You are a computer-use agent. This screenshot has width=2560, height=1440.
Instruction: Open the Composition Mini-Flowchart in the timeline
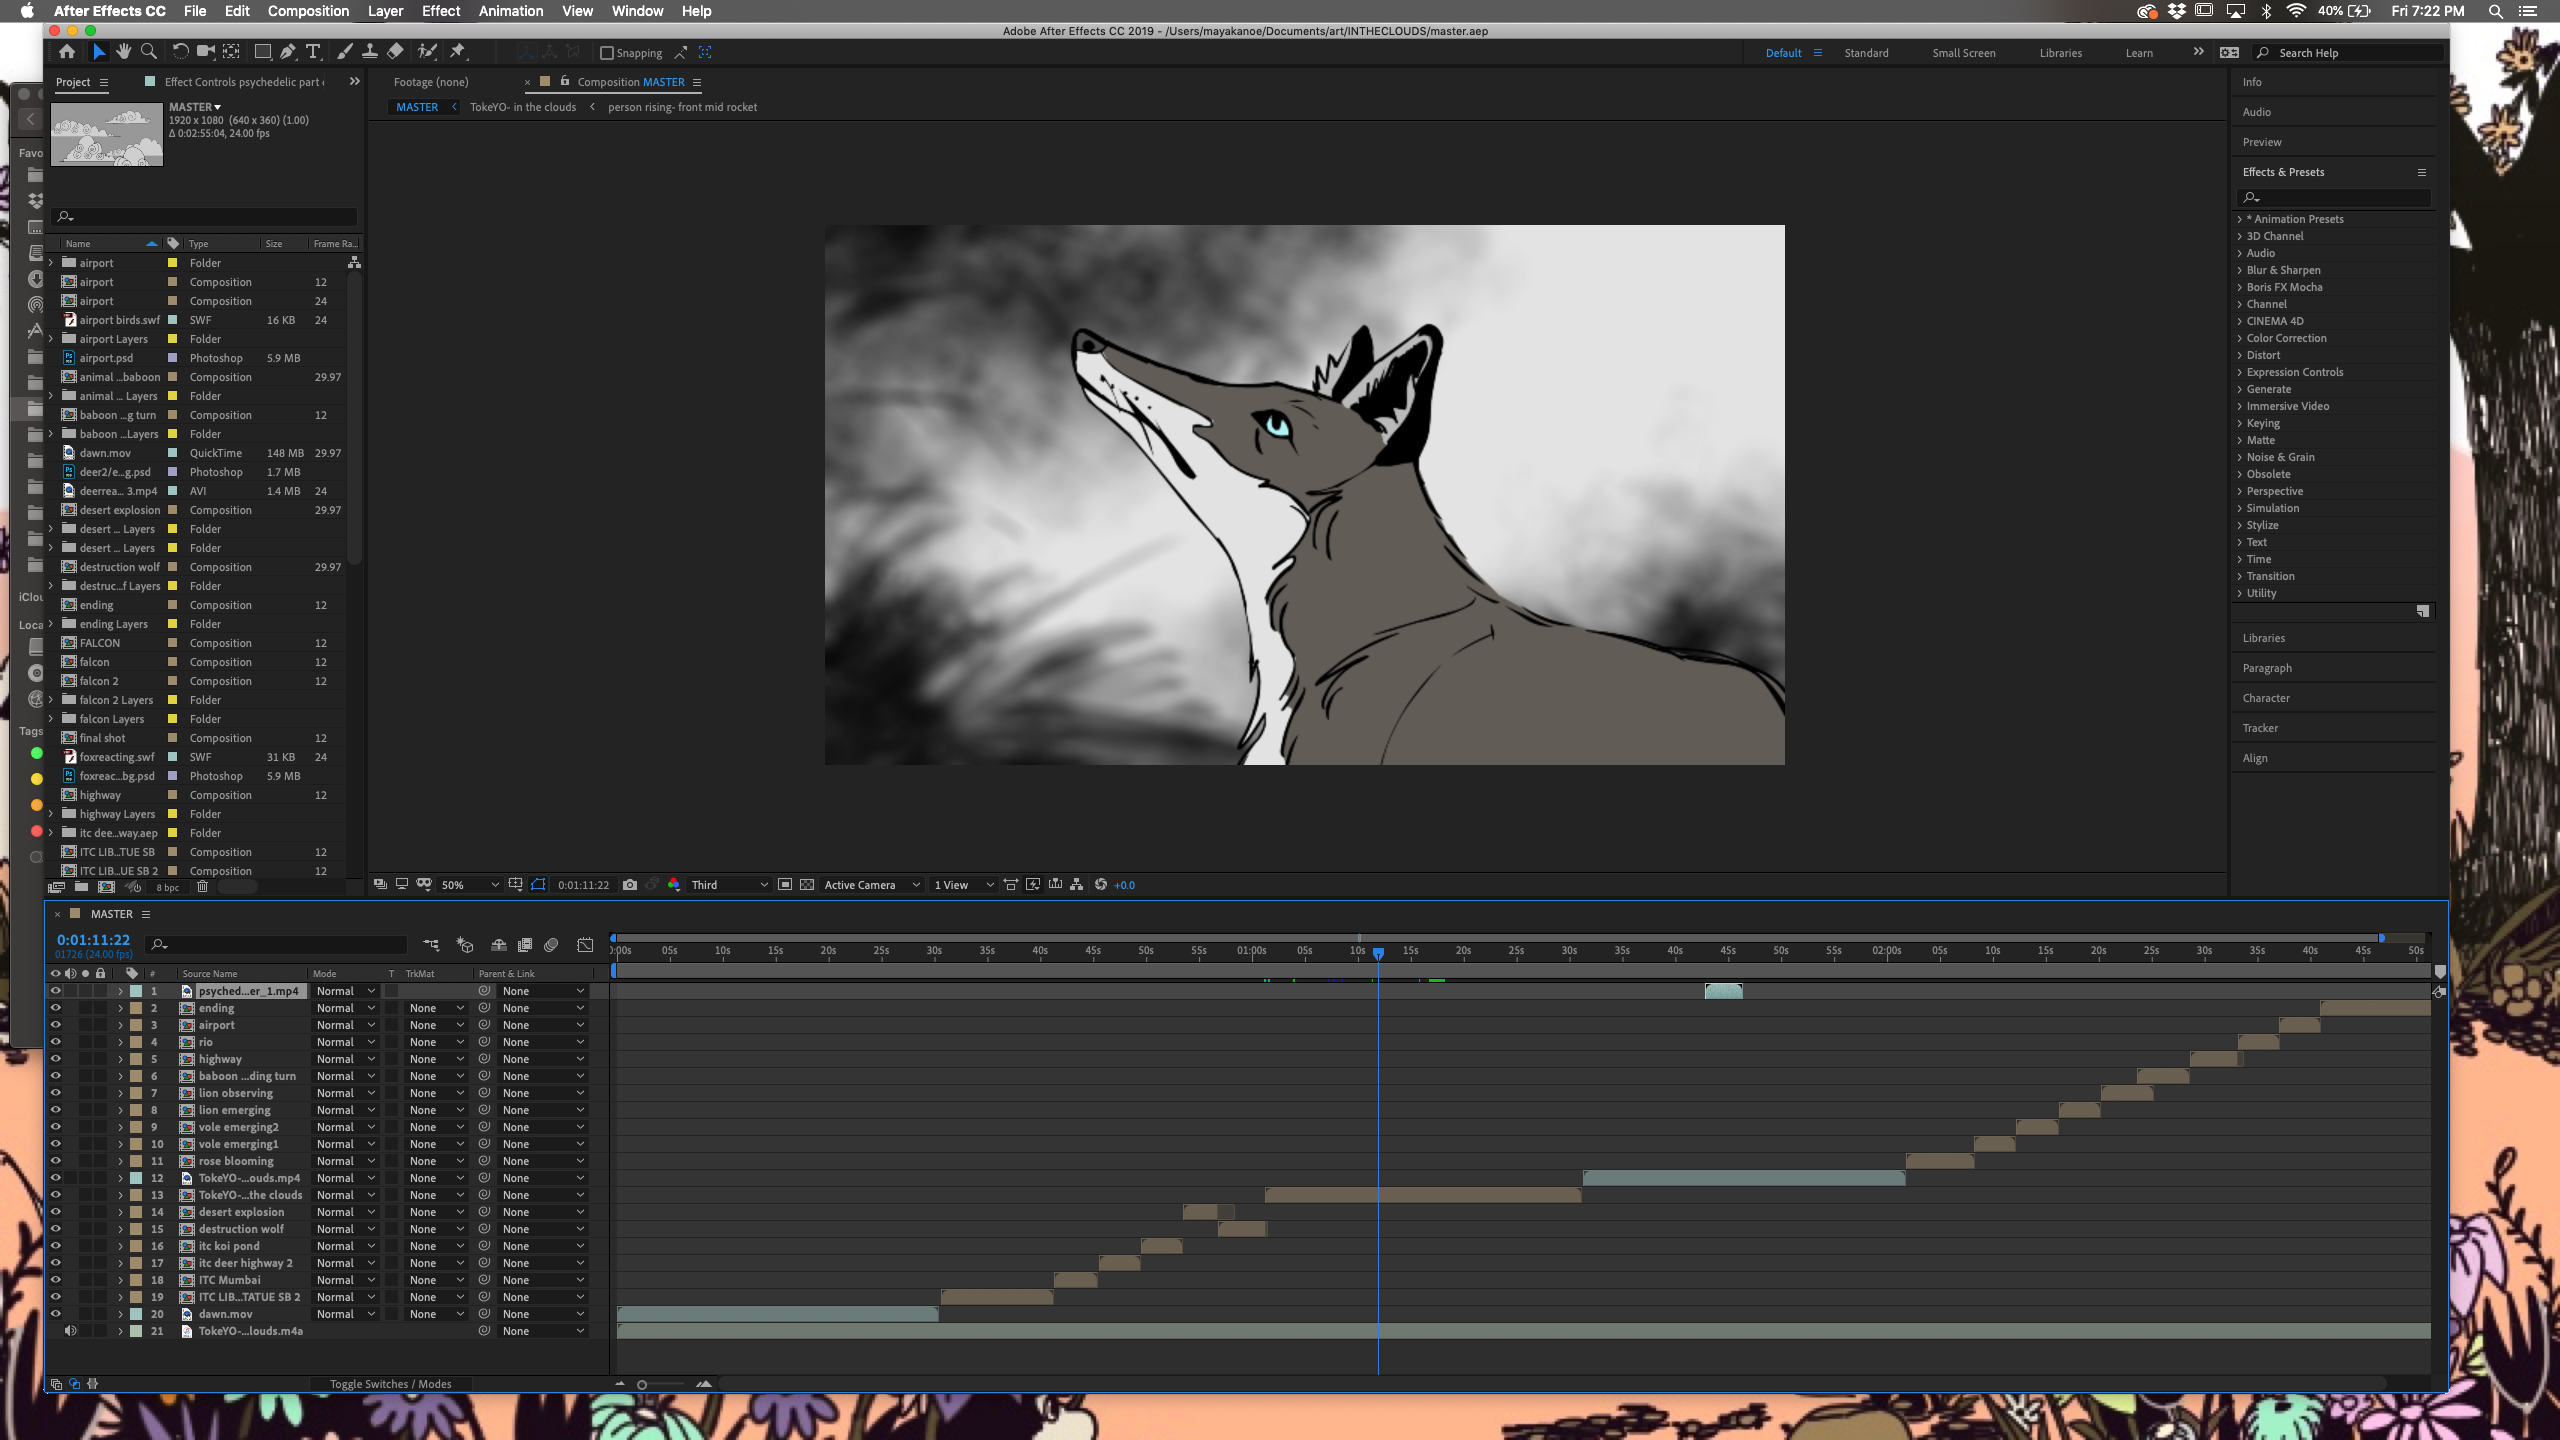(x=431, y=945)
